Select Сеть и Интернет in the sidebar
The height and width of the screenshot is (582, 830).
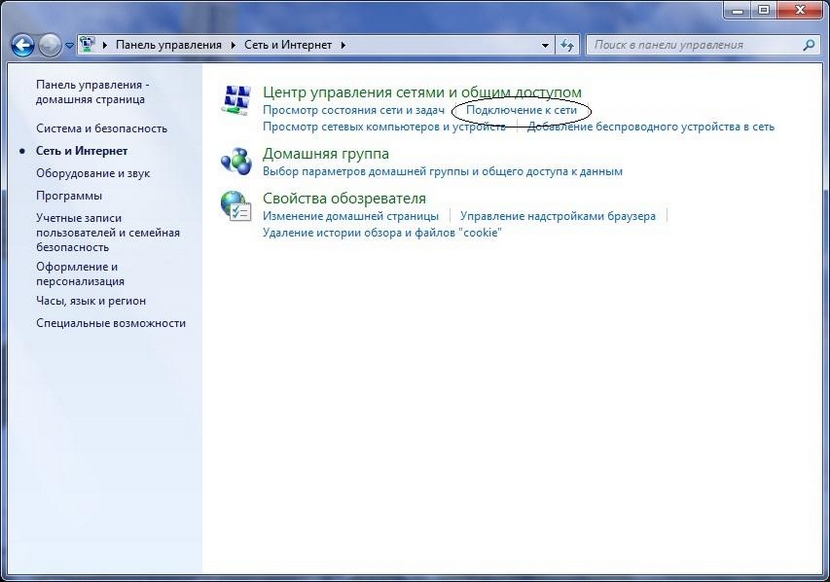pos(82,151)
